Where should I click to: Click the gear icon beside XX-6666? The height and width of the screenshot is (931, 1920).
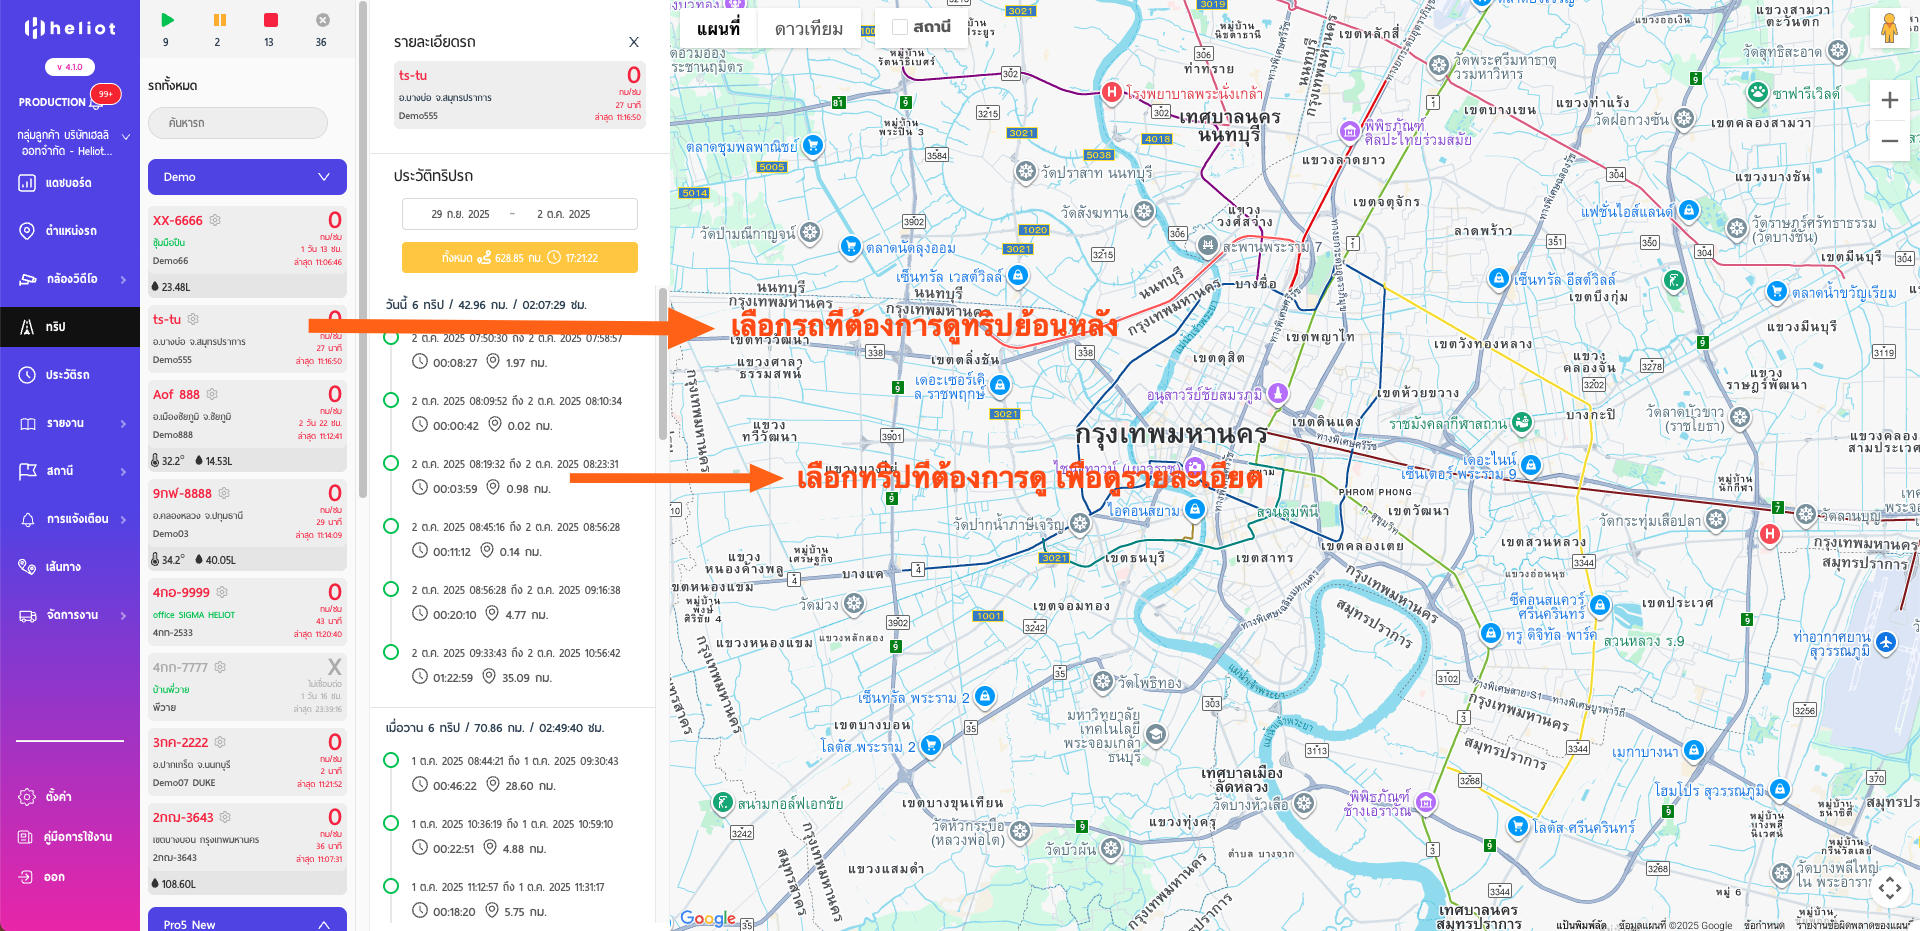(x=215, y=220)
